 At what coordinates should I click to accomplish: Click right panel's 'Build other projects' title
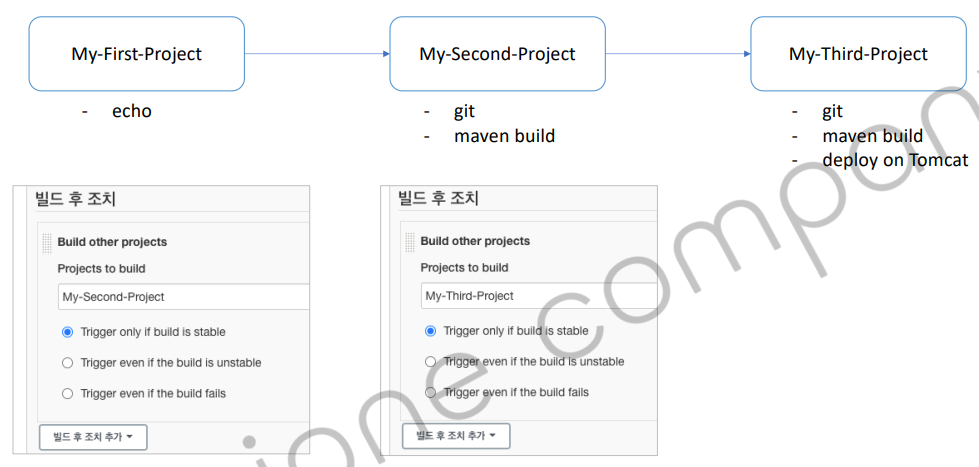pos(475,241)
